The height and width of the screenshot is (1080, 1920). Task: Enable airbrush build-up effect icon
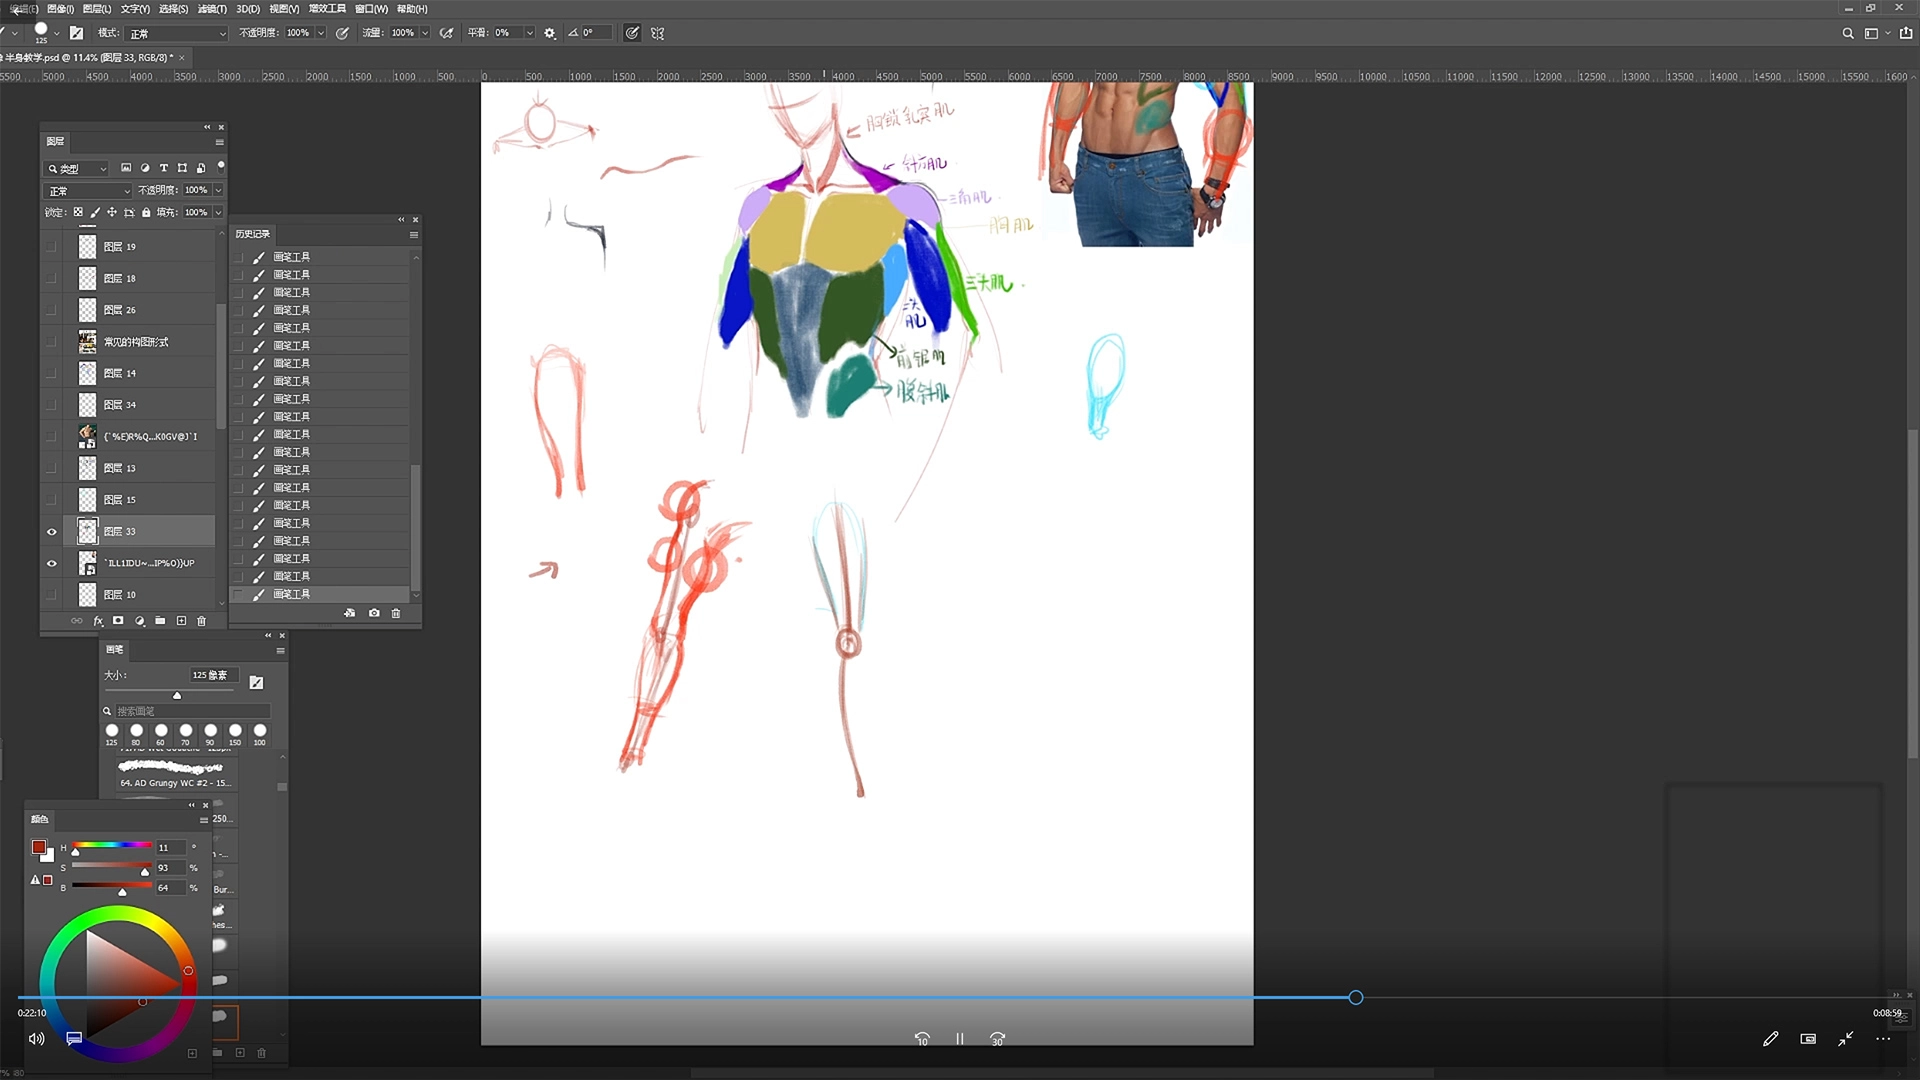click(446, 33)
